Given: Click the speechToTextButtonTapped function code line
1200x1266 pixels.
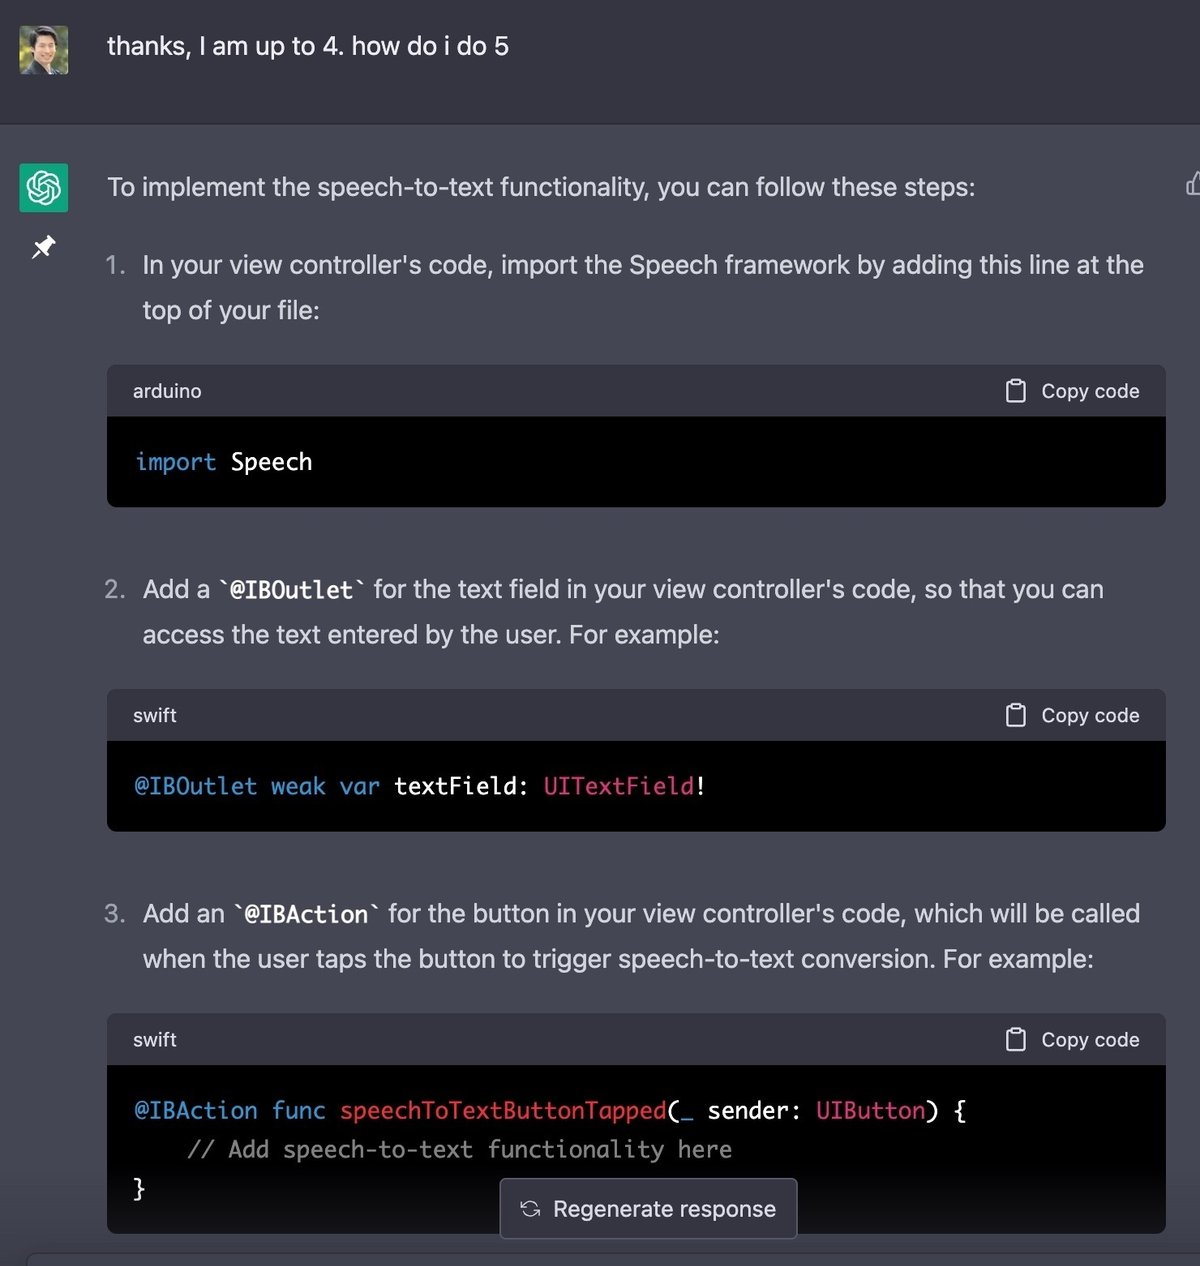Looking at the screenshot, I should pyautogui.click(x=550, y=1111).
